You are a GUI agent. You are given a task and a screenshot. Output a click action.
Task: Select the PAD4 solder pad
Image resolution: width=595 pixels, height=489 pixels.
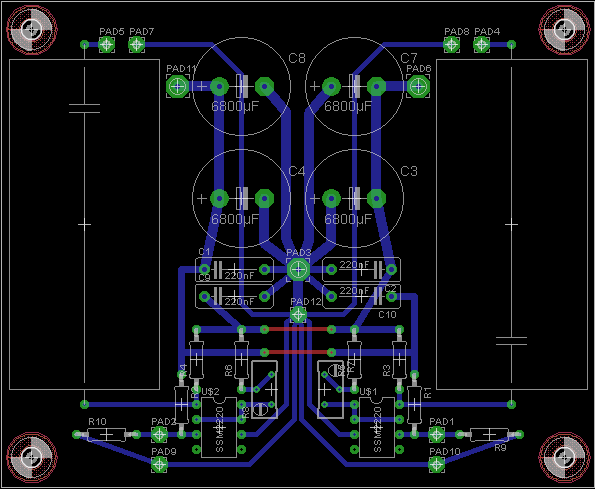click(482, 45)
